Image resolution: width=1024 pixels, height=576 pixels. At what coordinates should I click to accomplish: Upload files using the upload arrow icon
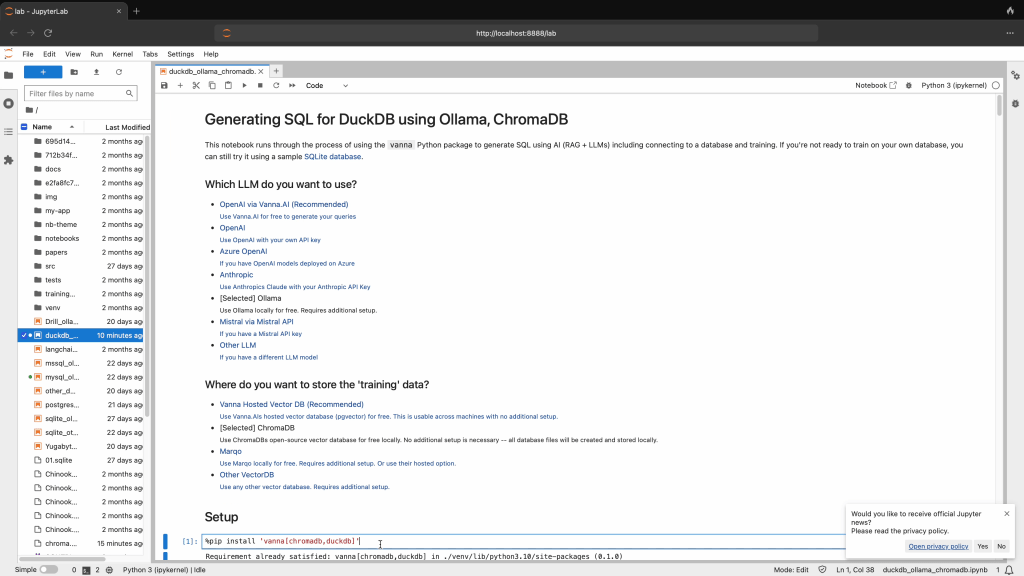[x=96, y=72]
